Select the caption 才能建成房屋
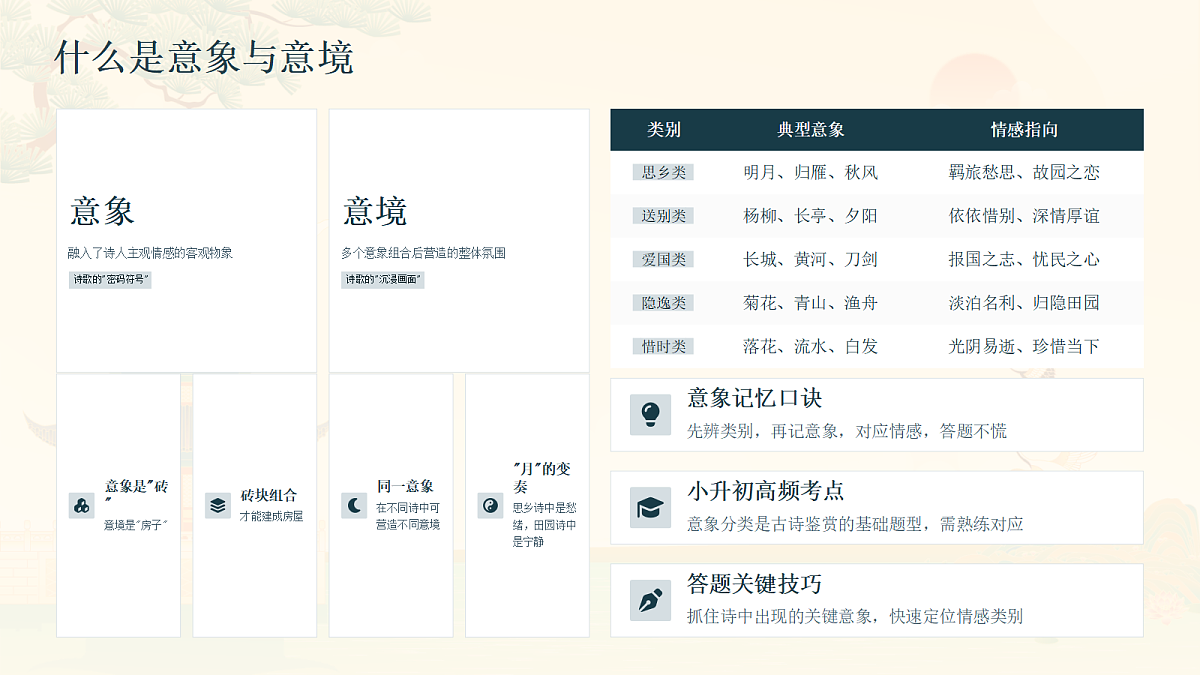The image size is (1200, 675). tap(271, 516)
